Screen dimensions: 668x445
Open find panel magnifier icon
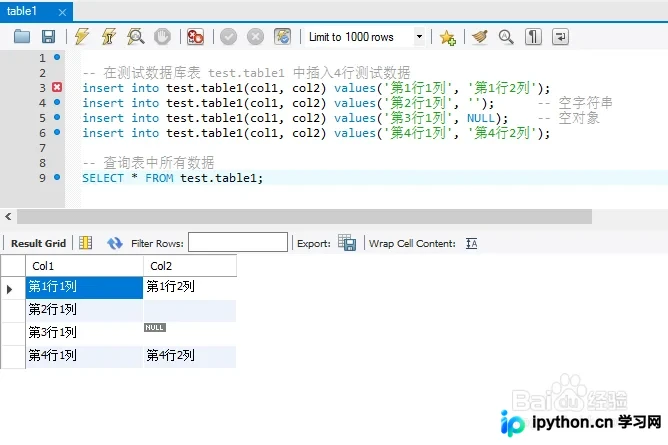(506, 37)
